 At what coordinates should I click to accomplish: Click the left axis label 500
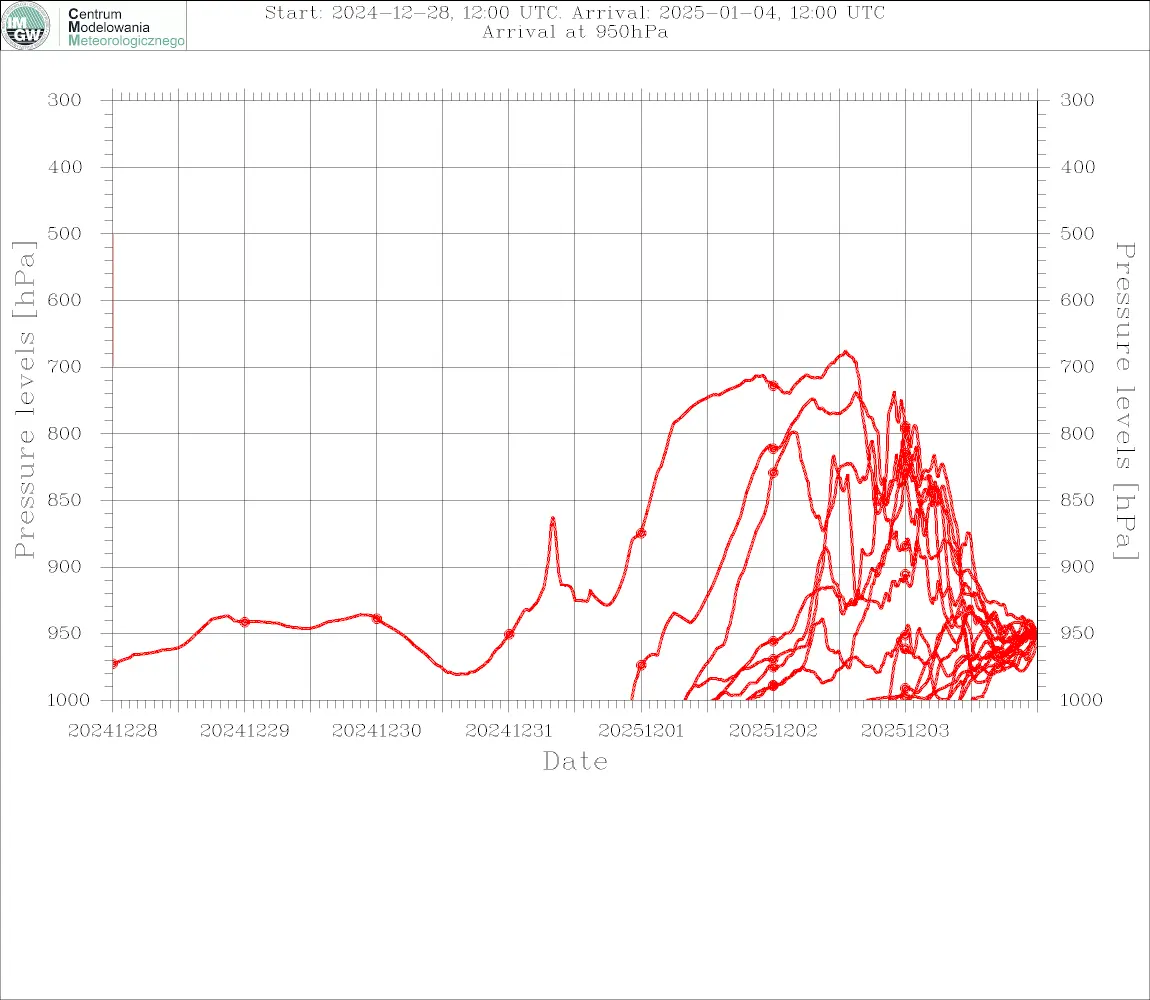pos(65,233)
